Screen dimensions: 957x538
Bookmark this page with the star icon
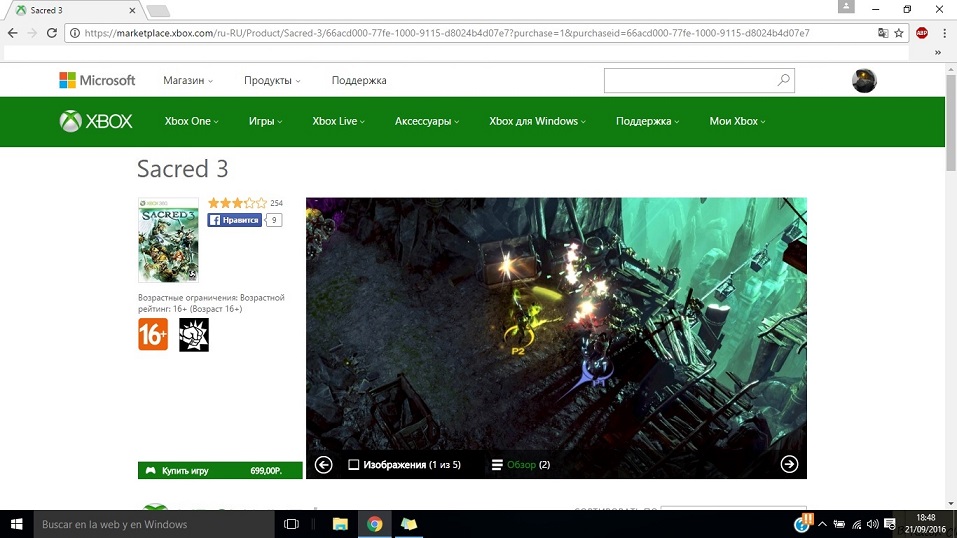[899, 33]
